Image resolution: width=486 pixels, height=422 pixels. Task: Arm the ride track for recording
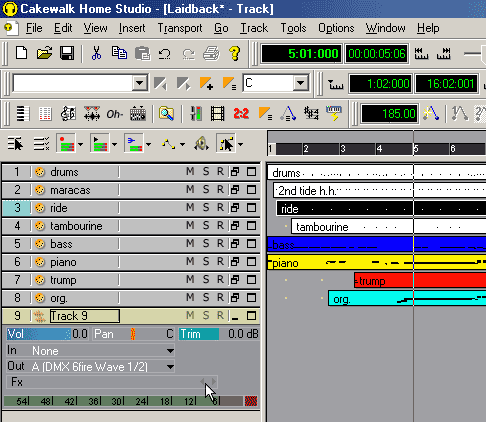(220, 208)
